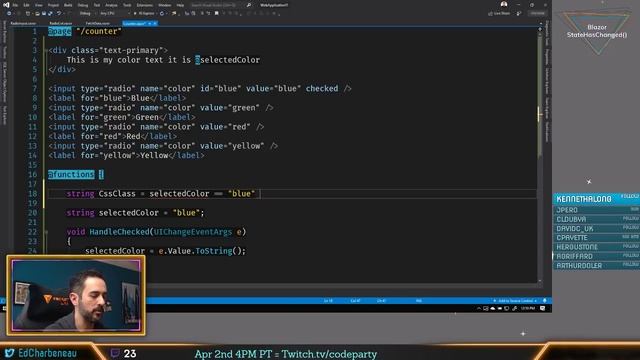Click the notifications bell in status bar
This screenshot has height=360, width=640.
[x=544, y=301]
